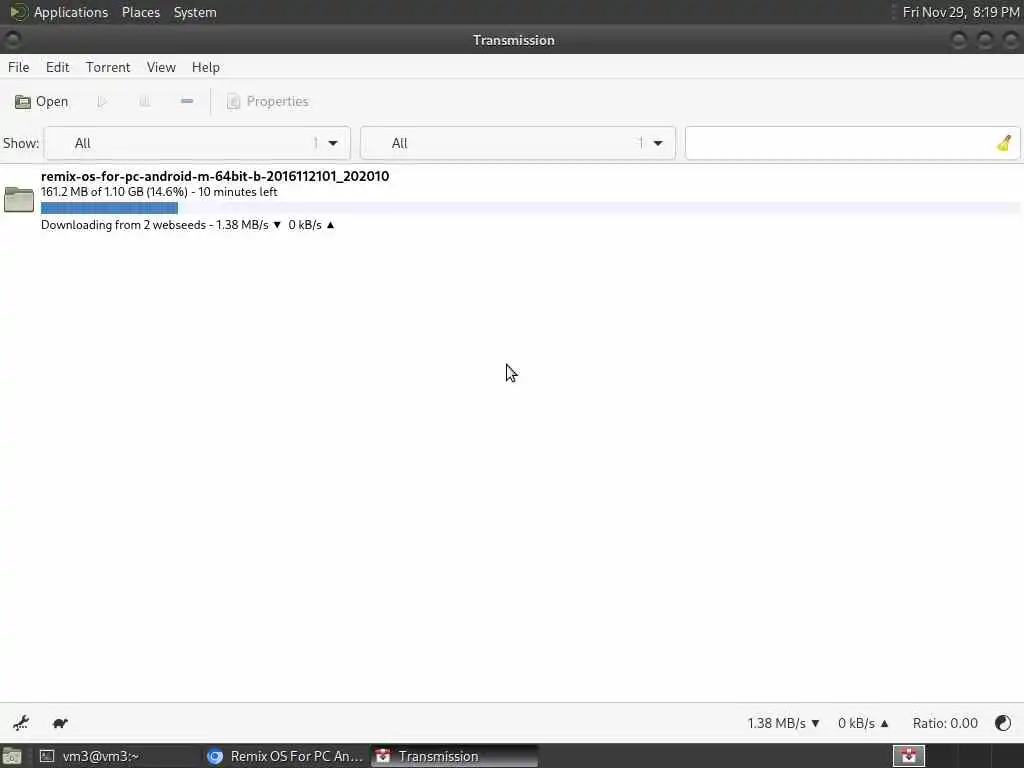This screenshot has width=1024, height=768.
Task: Click the '161.2 MB of 1.10 GB' progress text
Action: click(159, 192)
